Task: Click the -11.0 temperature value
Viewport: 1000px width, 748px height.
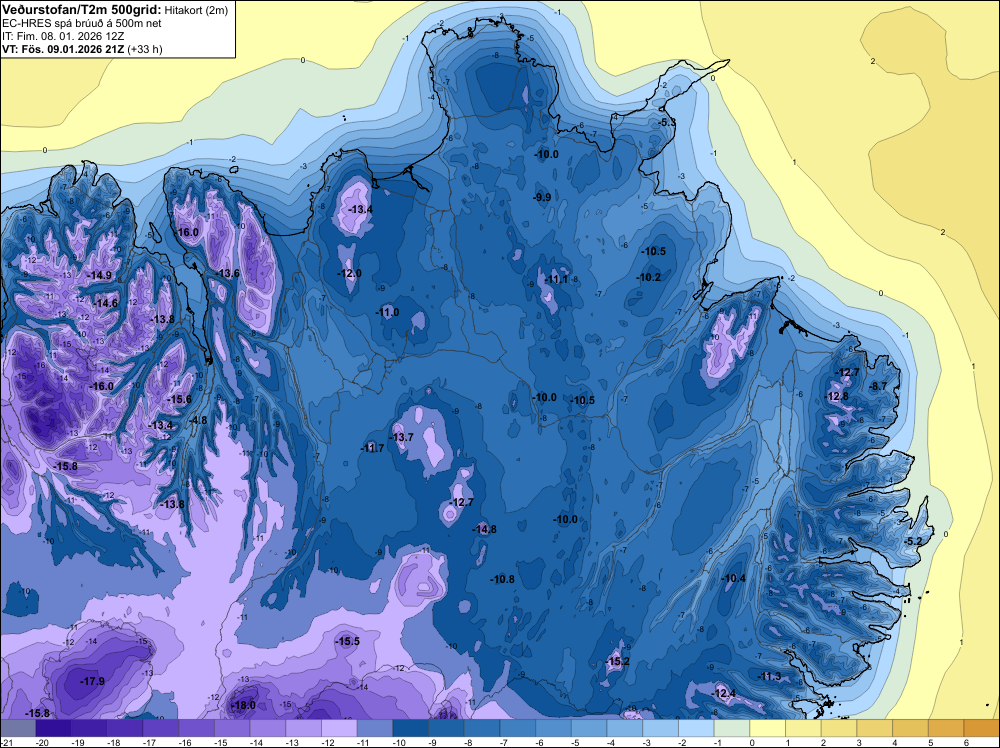Action: [x=387, y=312]
